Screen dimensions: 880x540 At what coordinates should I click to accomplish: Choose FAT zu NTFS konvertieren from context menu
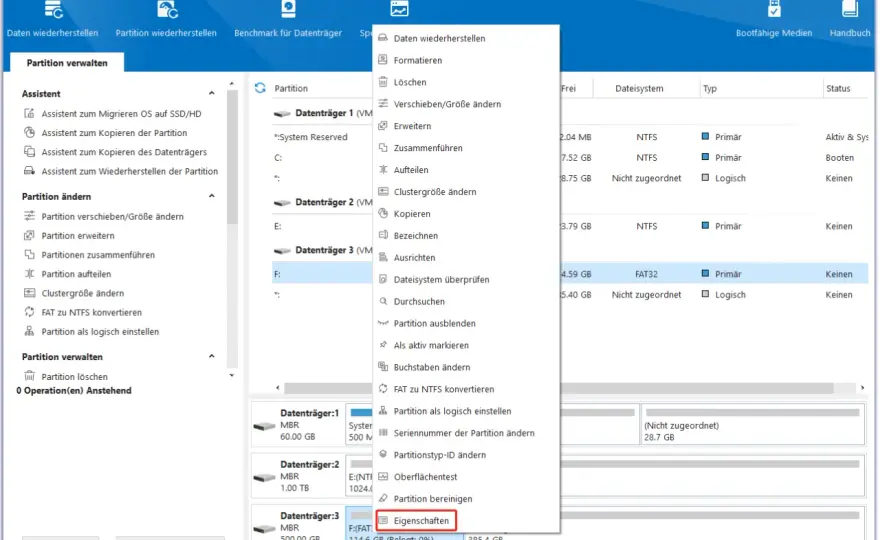466,388
